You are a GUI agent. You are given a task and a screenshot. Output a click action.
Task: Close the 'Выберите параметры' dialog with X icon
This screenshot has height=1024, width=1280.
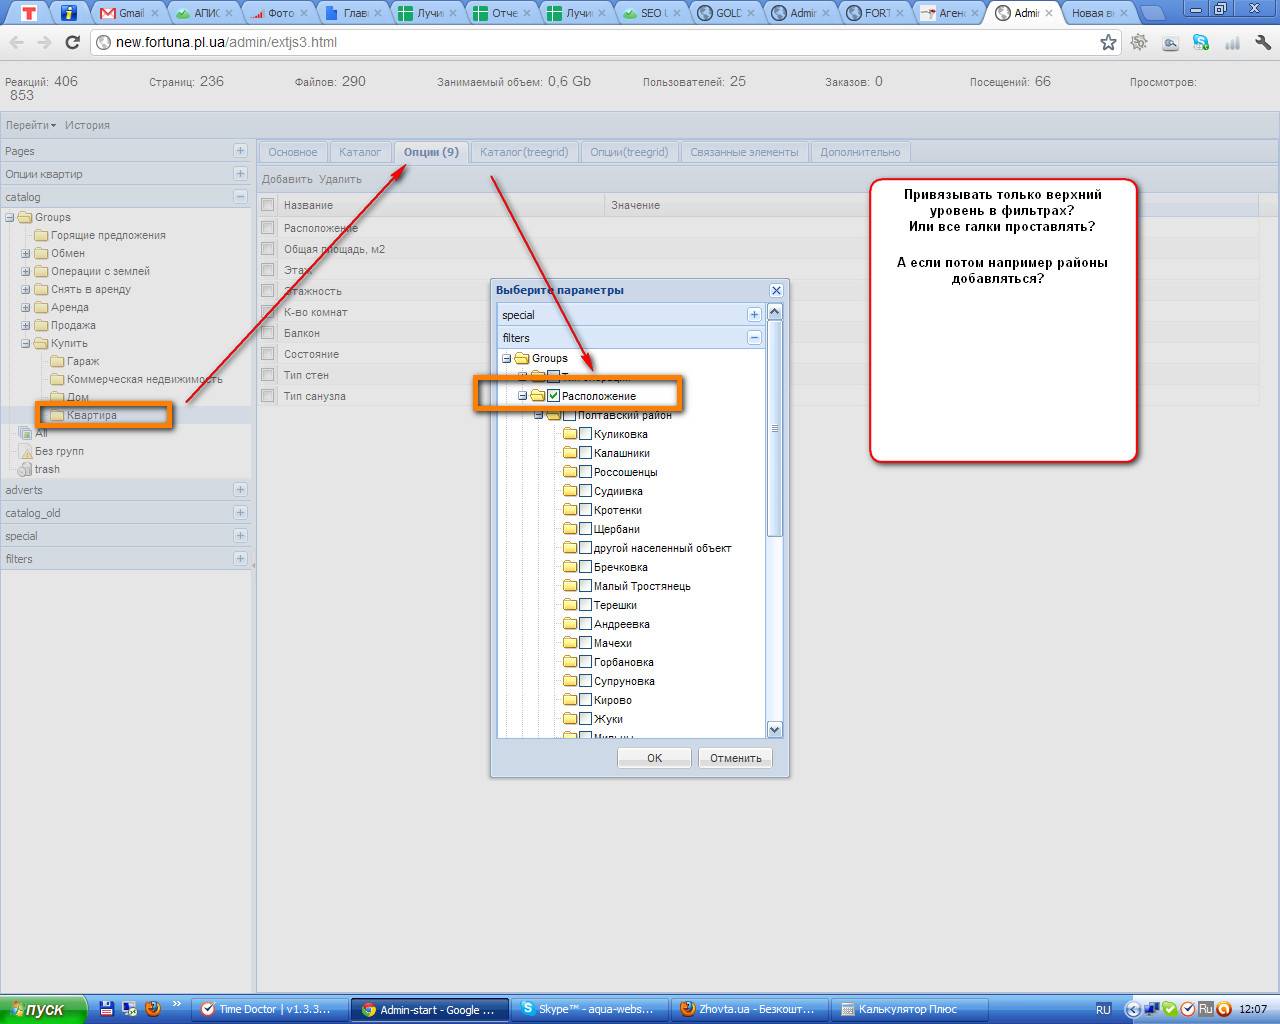click(x=776, y=290)
